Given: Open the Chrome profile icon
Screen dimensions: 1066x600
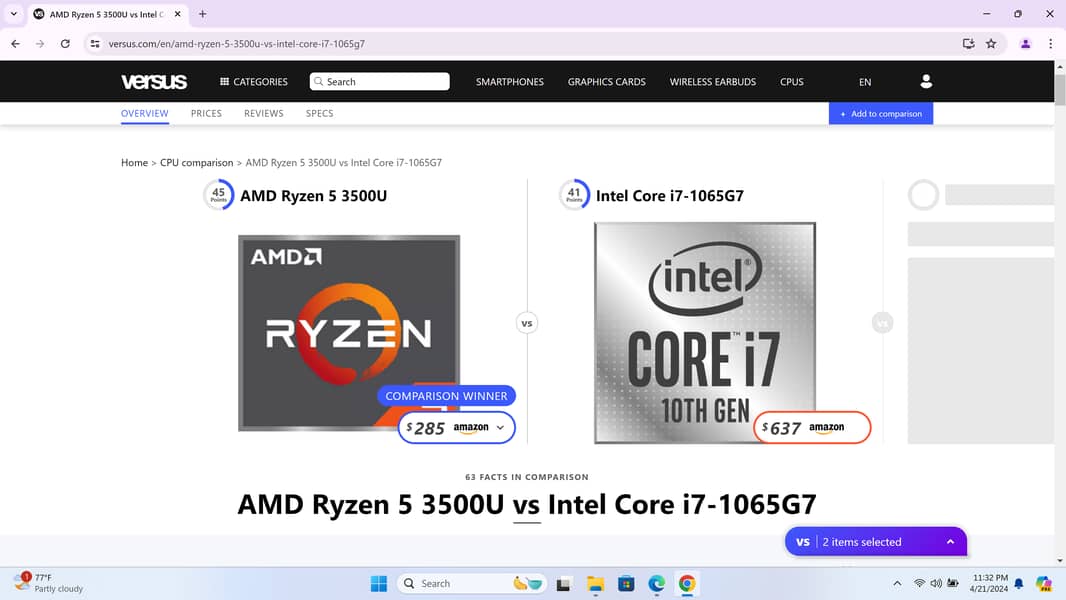Looking at the screenshot, I should tap(1025, 43).
